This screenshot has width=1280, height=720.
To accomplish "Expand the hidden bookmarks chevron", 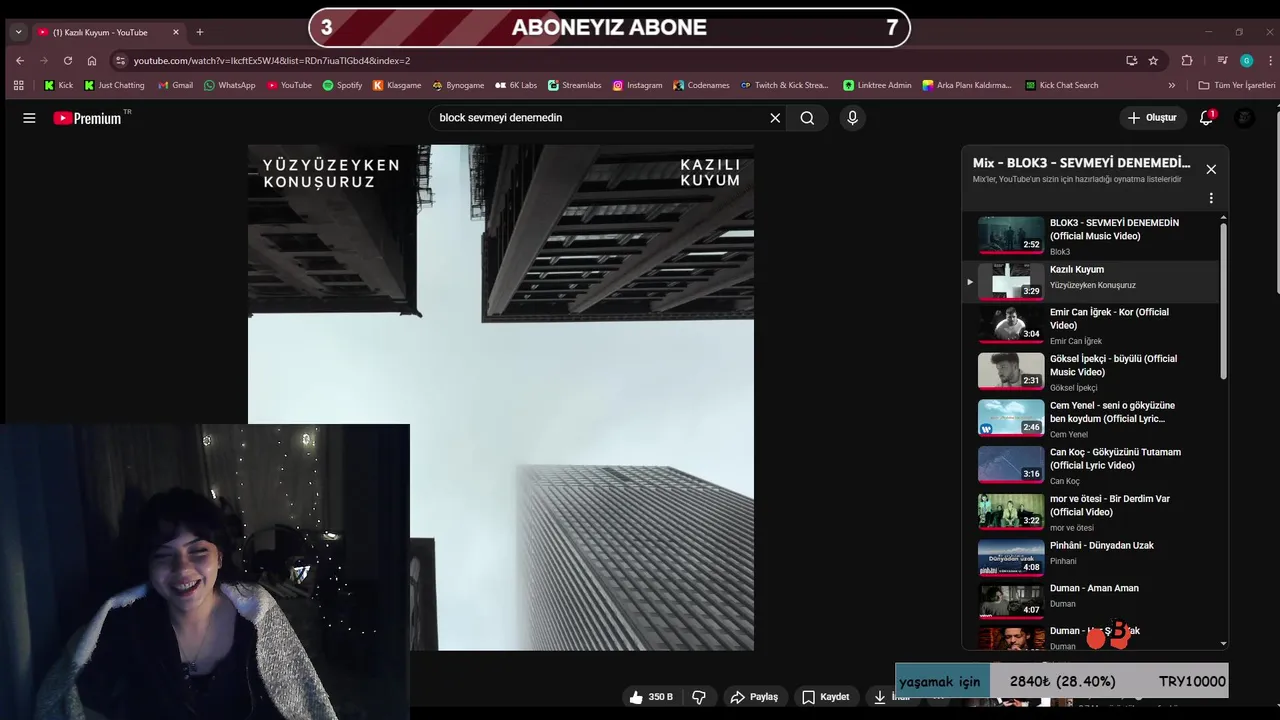I will tap(1172, 85).
